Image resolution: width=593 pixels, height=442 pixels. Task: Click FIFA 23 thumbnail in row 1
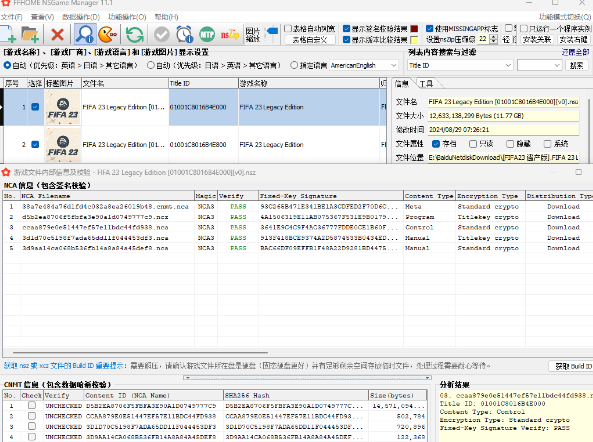pyautogui.click(x=63, y=107)
